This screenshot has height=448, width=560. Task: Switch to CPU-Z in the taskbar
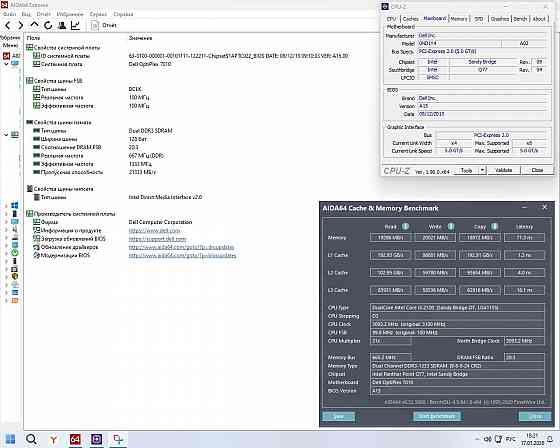97,439
